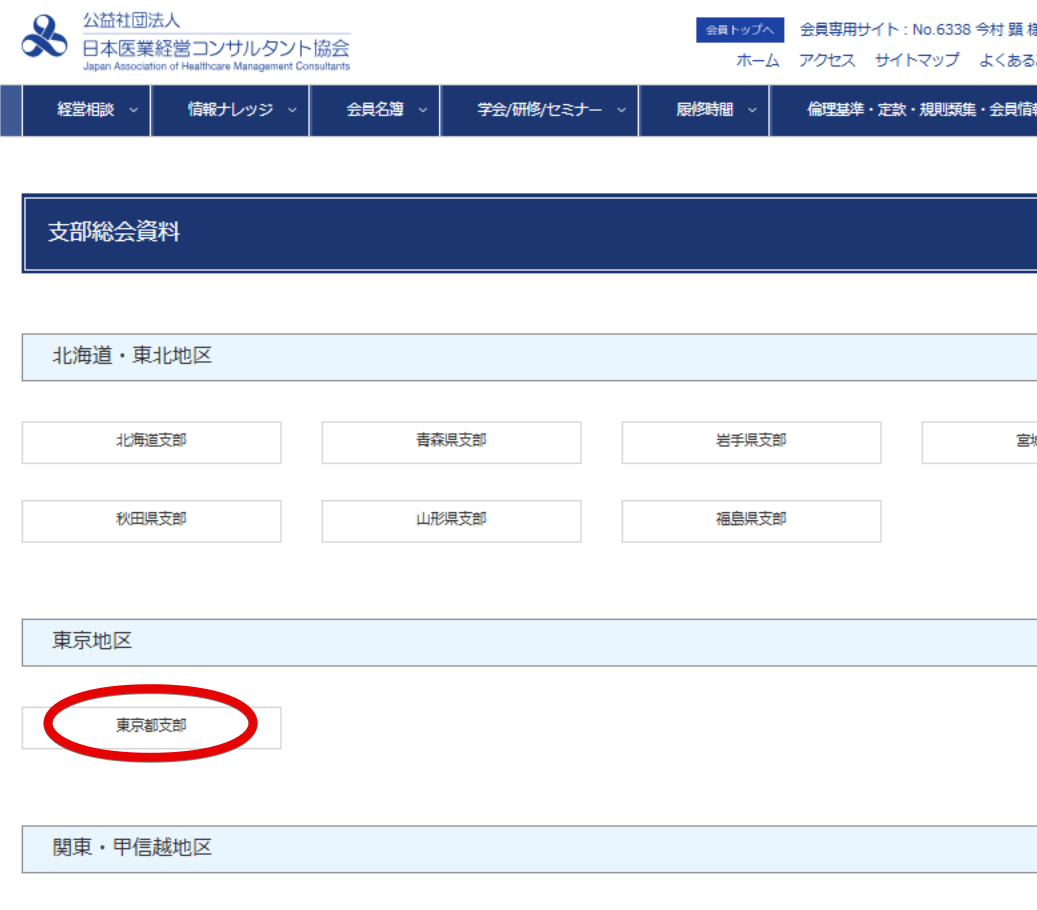Select the 学会/研修/セミナー menu item
This screenshot has width=1037, height=910.
tap(540, 111)
